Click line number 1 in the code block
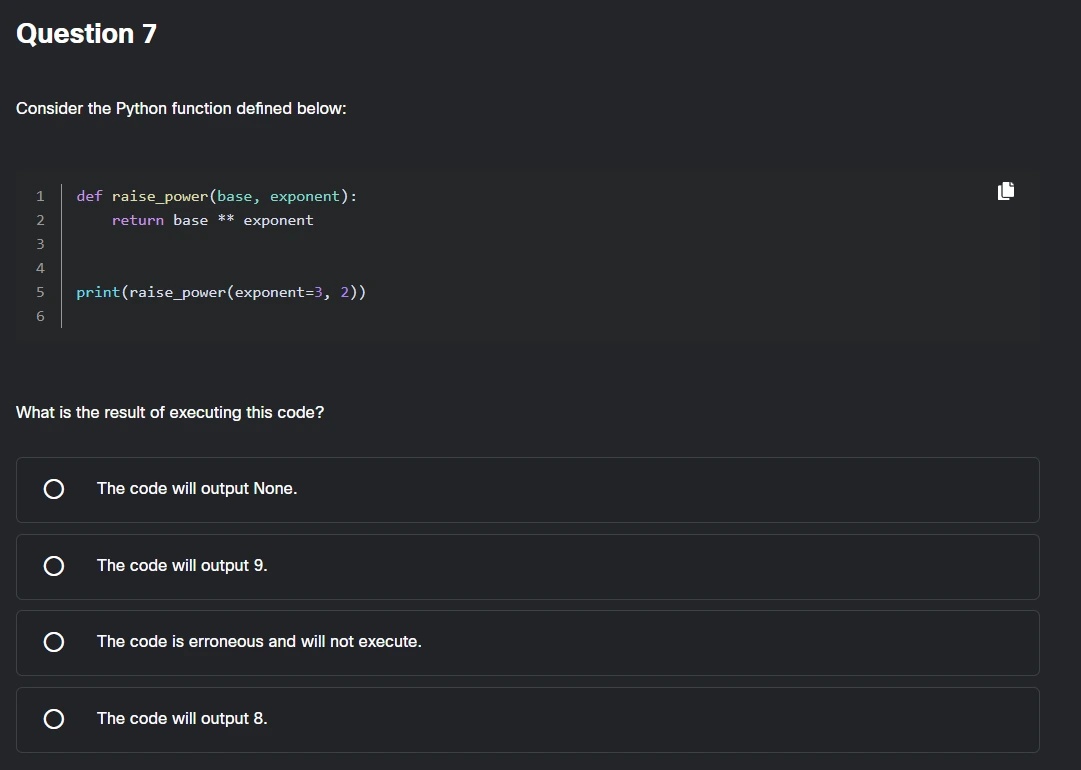The image size is (1081, 770). (40, 196)
